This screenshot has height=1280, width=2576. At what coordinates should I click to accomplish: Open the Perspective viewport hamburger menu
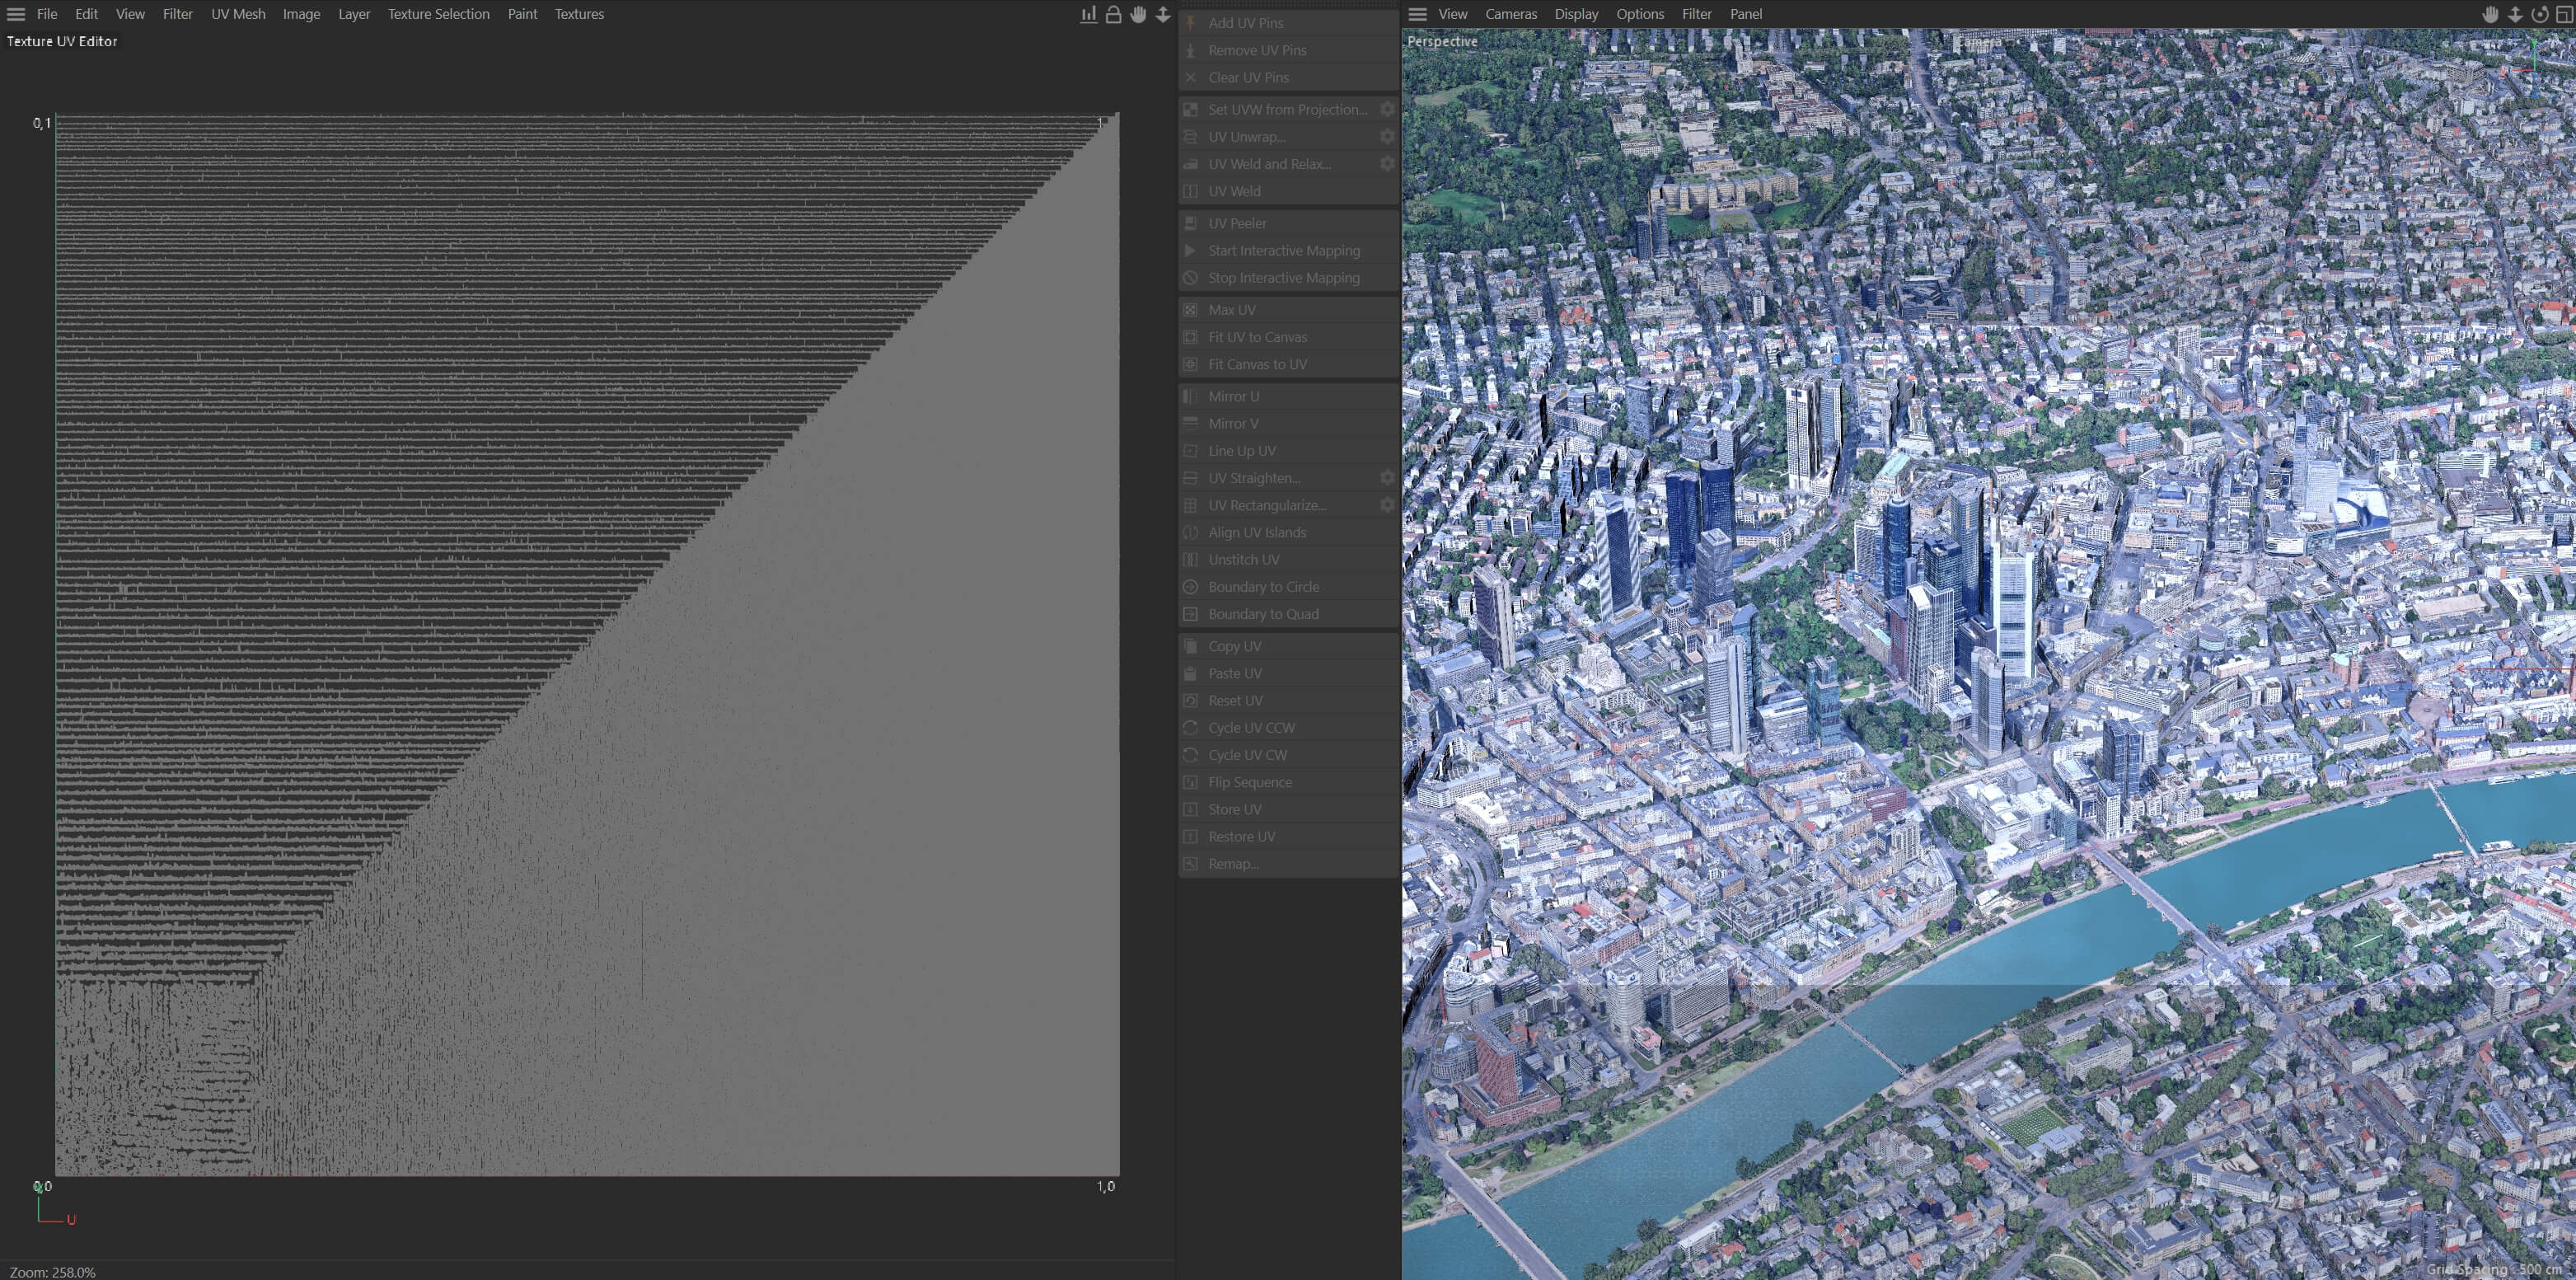1417,14
